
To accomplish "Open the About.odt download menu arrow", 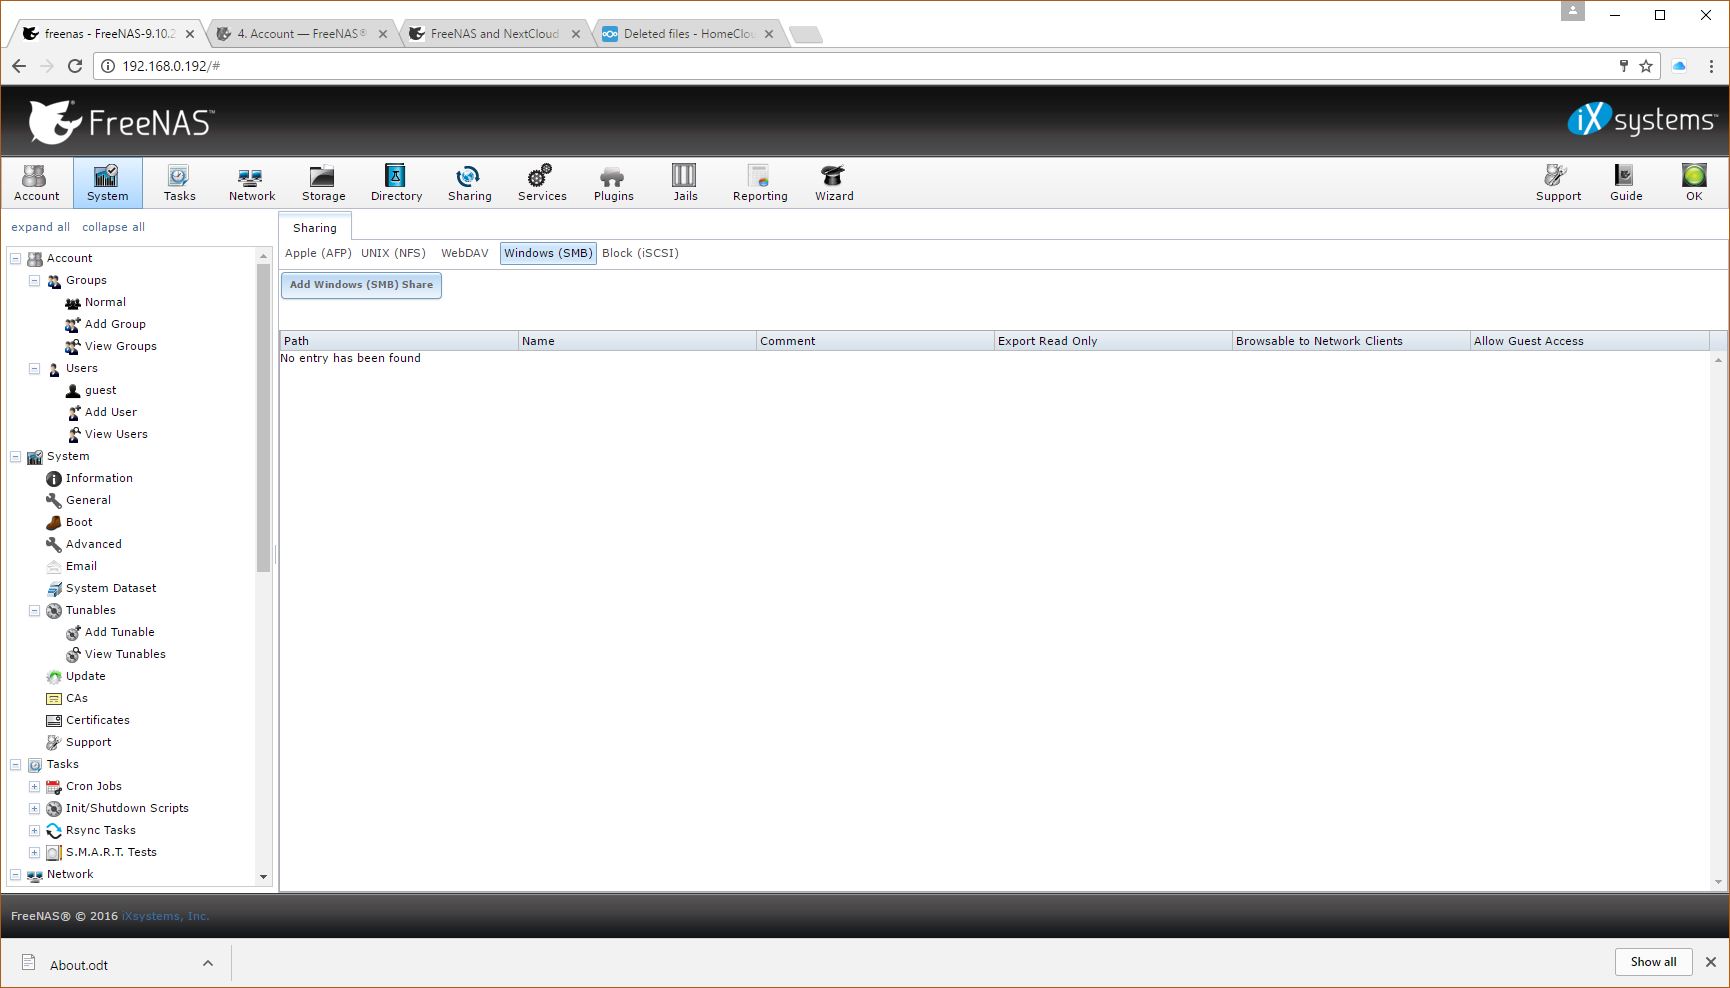I will click(x=207, y=964).
